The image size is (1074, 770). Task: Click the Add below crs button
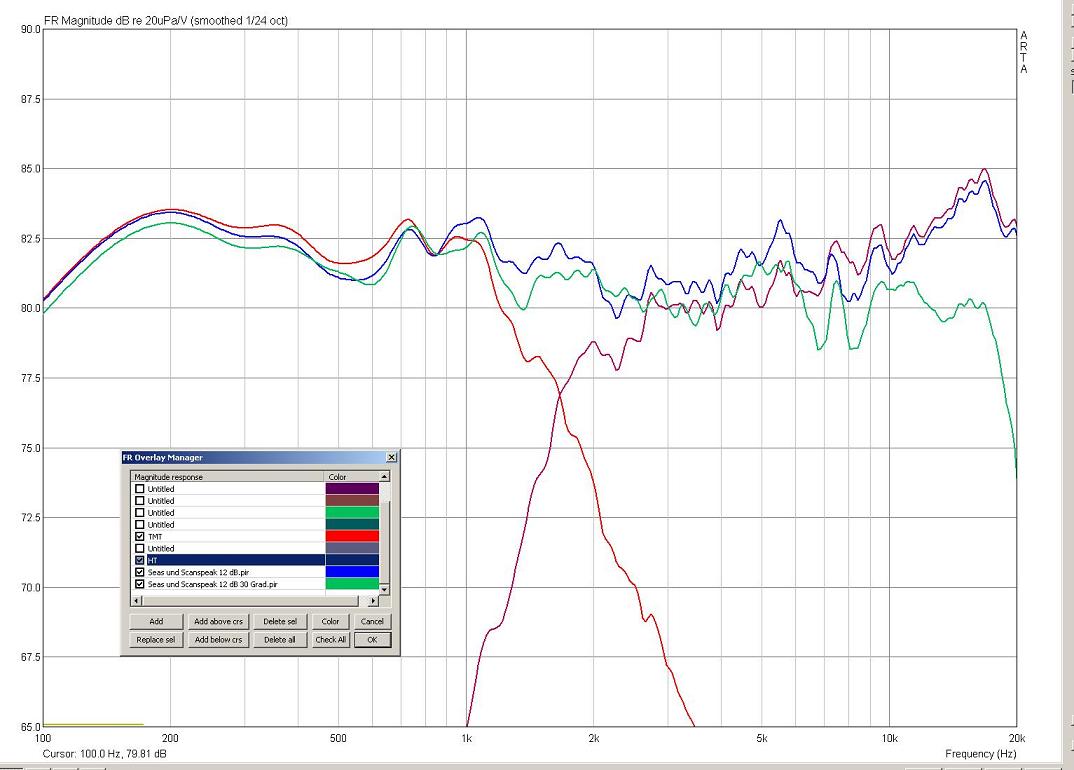pyautogui.click(x=218, y=640)
